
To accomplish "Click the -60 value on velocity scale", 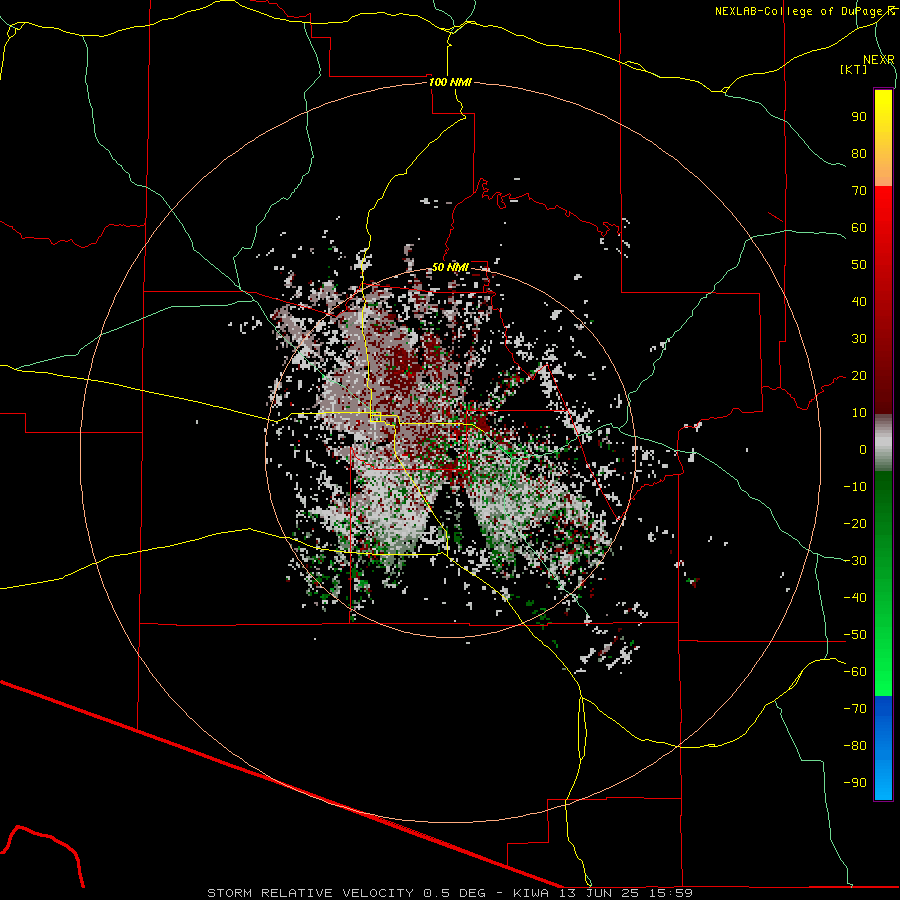I will [x=855, y=672].
